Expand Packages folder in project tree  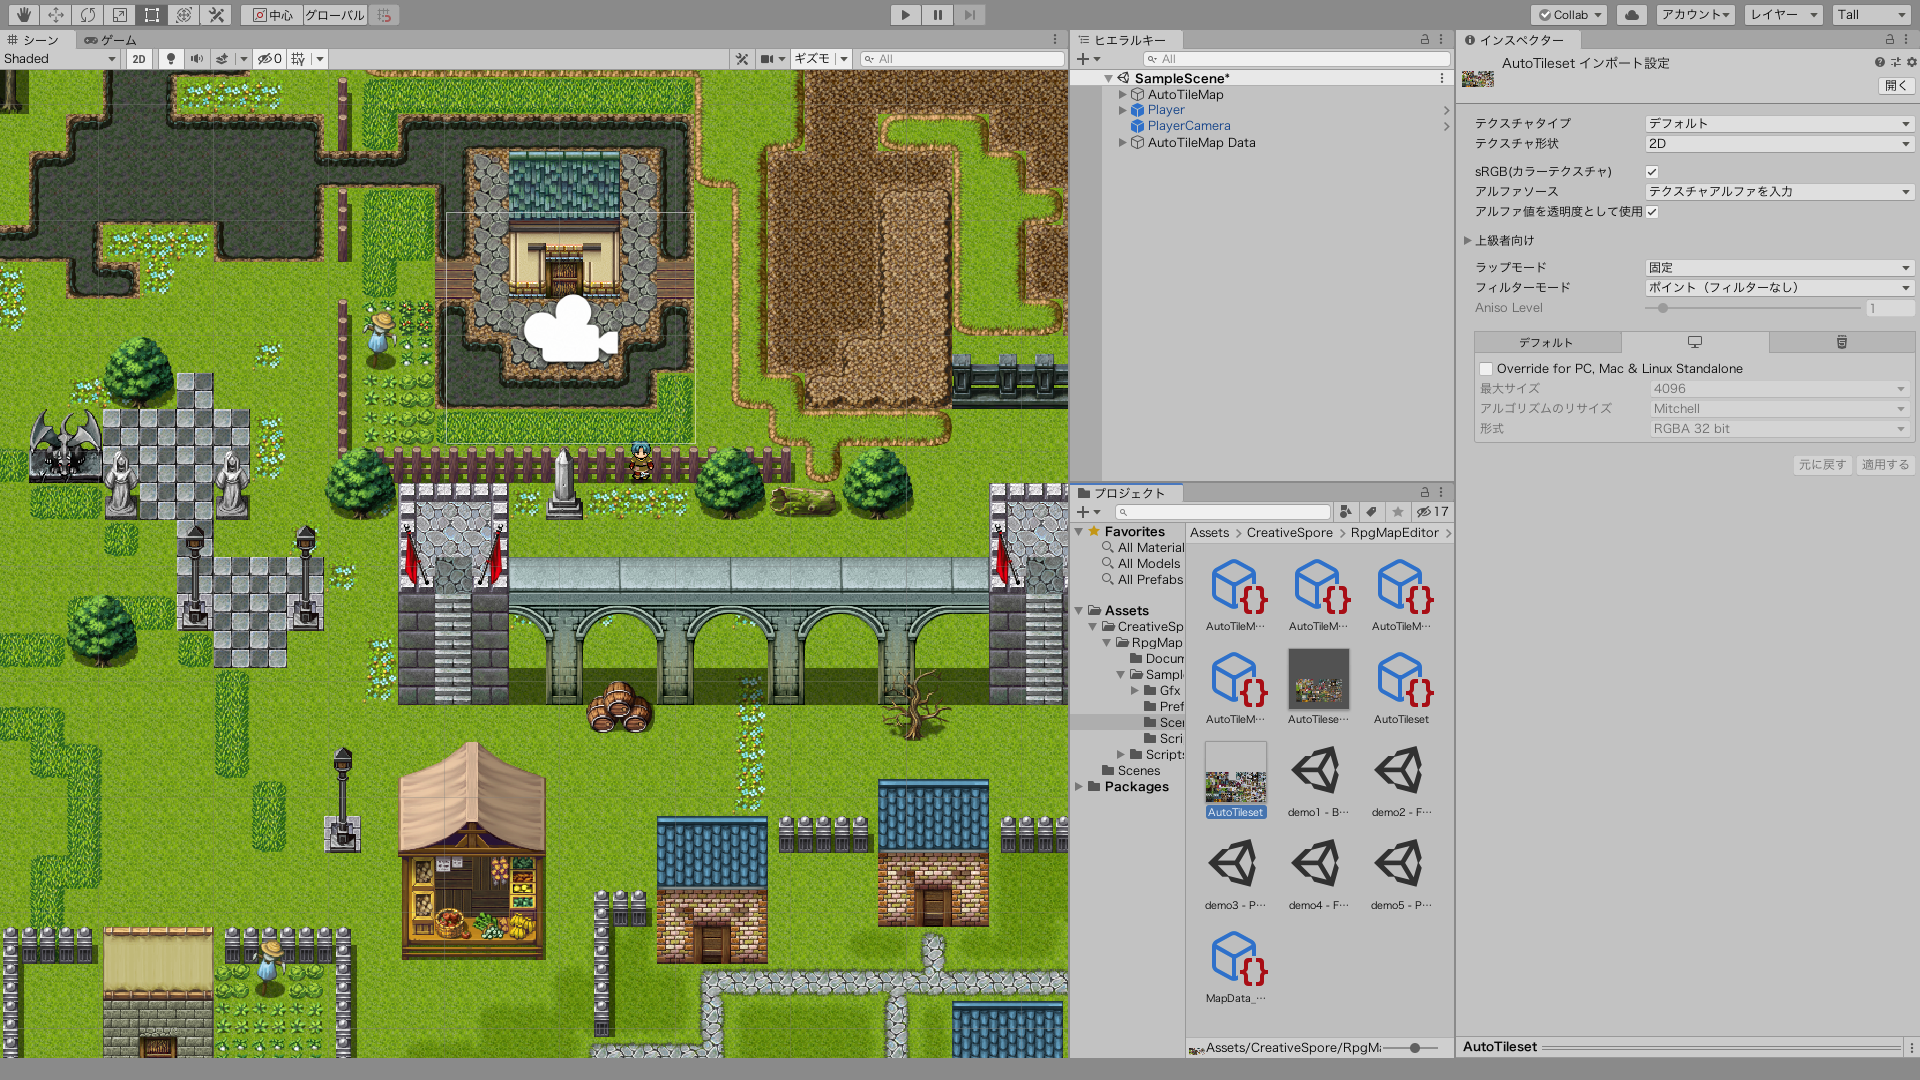(1079, 787)
